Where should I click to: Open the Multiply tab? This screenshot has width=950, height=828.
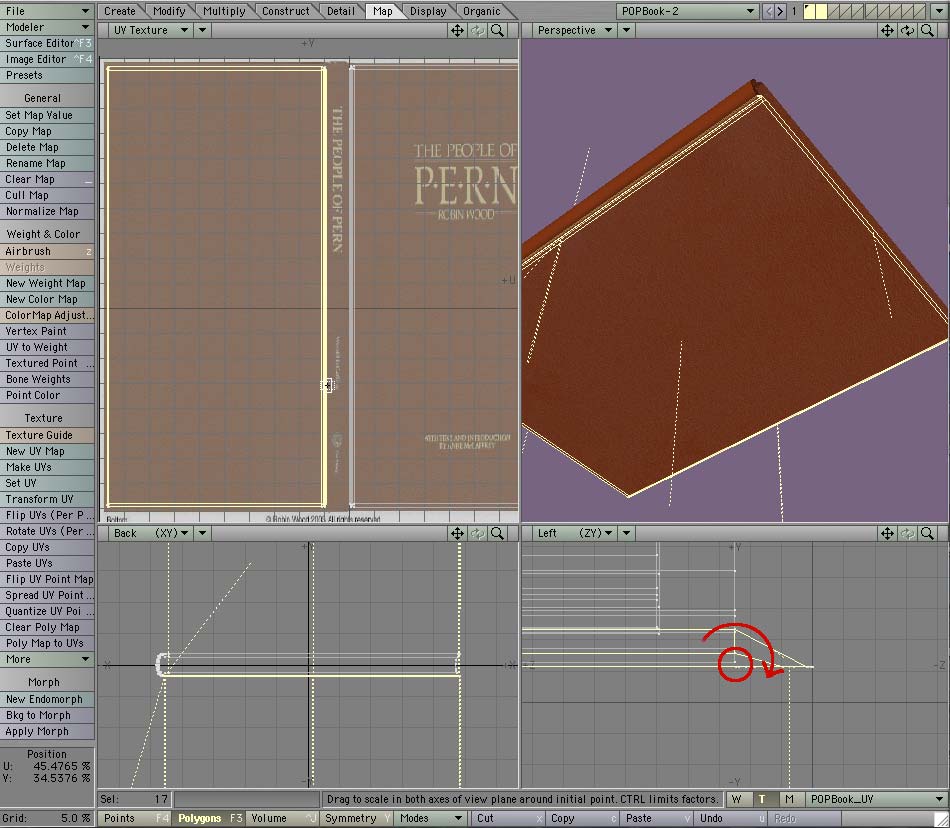pos(224,11)
